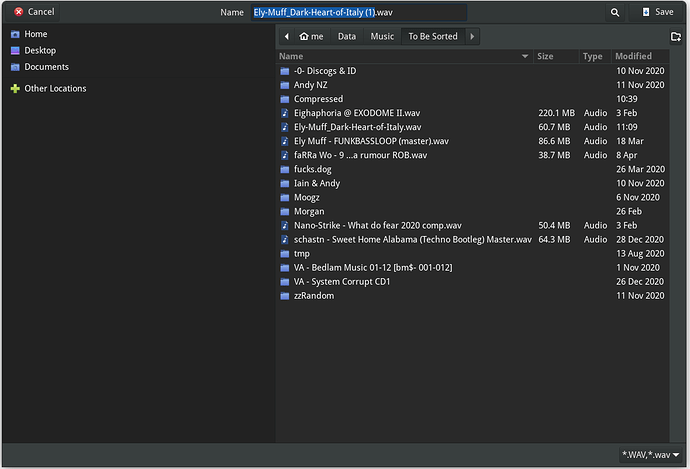Go to the Music breadcrumb
The width and height of the screenshot is (690, 469).
[382, 37]
